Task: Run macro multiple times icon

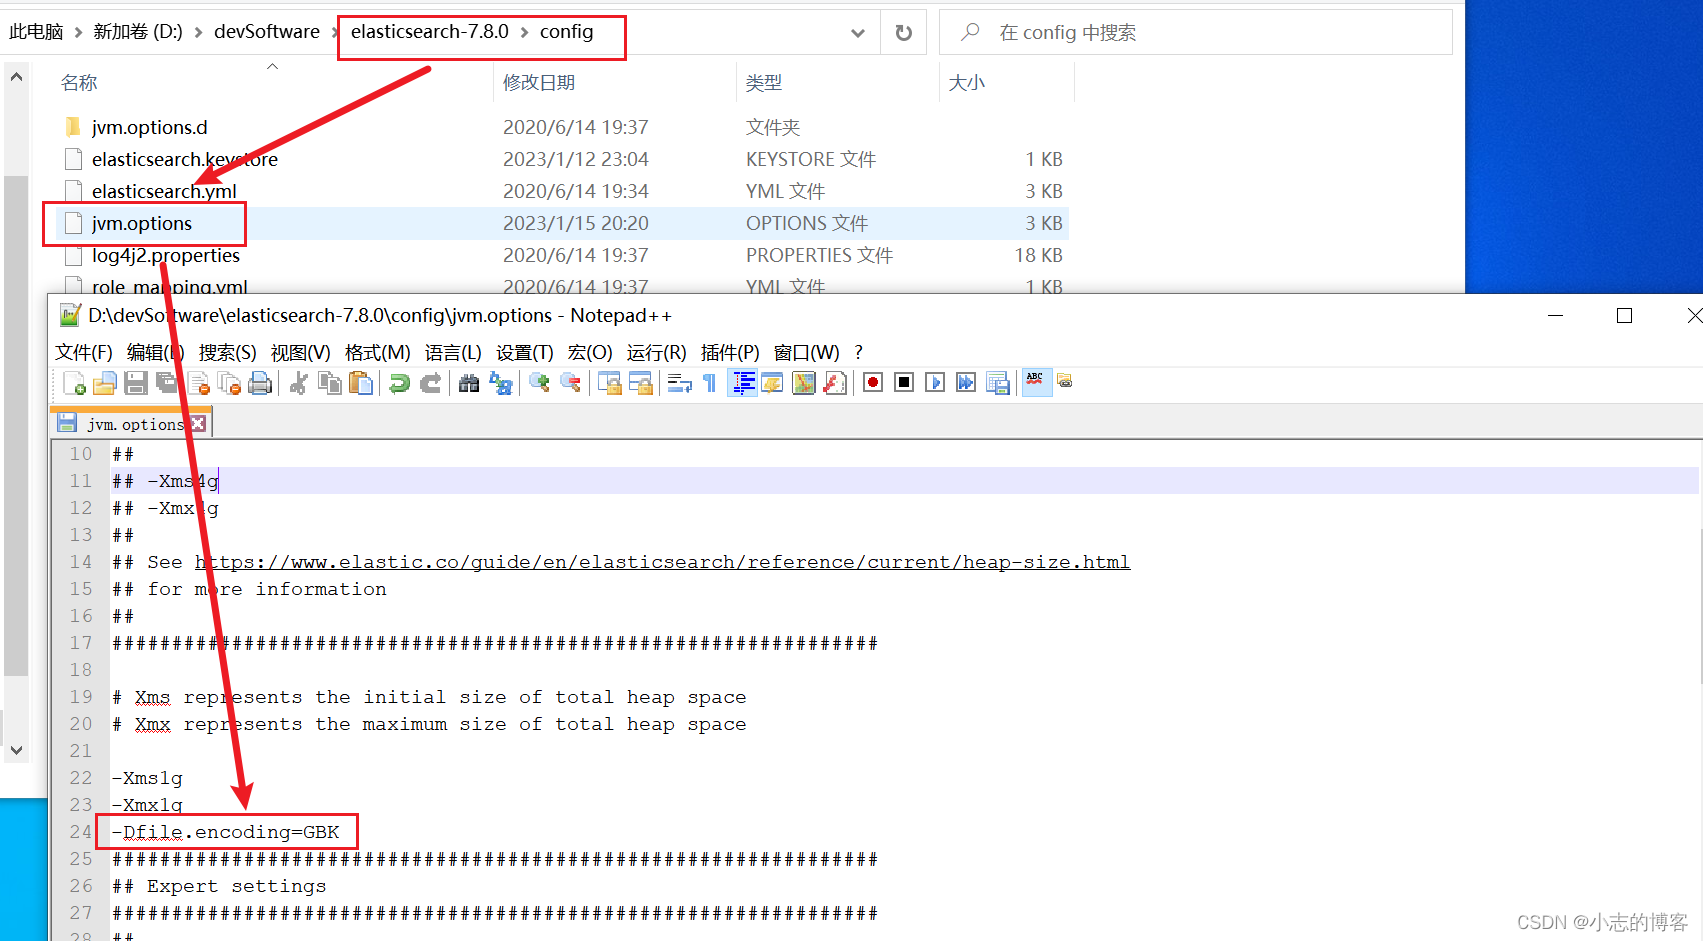Action: click(966, 383)
